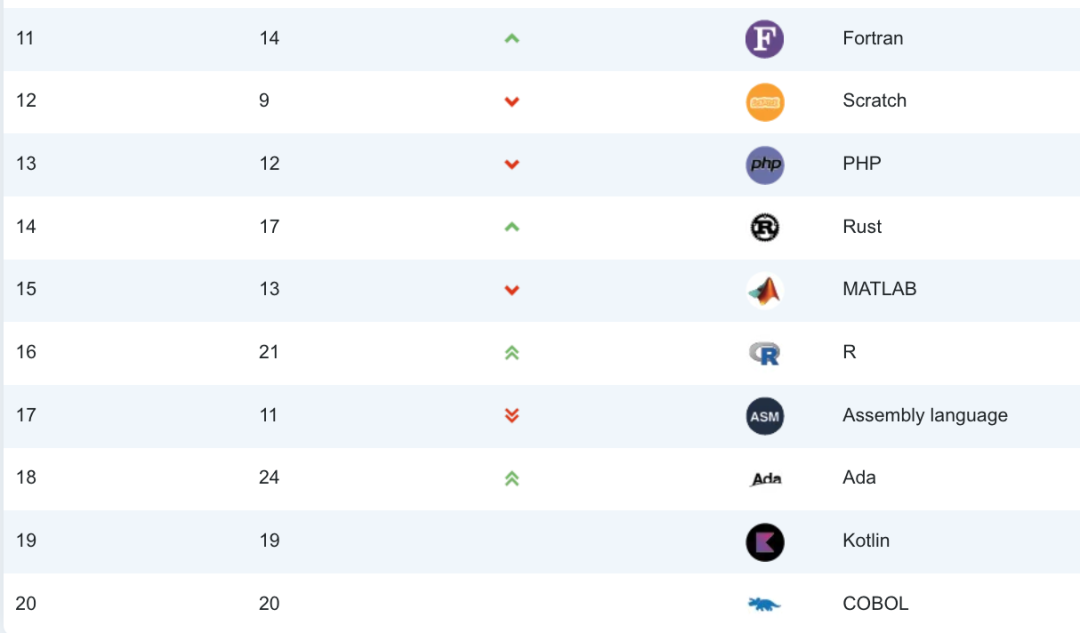Image resolution: width=1080 pixels, height=633 pixels.
Task: Click the MATLAB language name
Action: [879, 289]
